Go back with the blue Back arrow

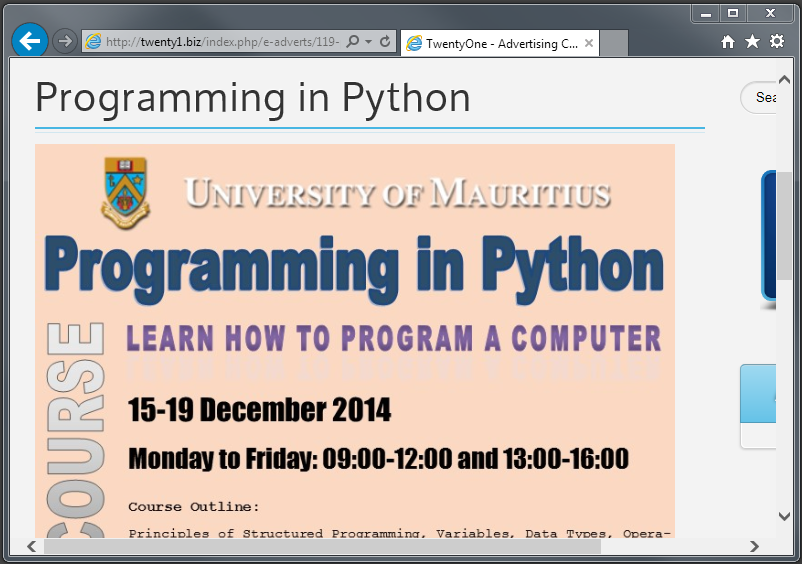tap(30, 40)
